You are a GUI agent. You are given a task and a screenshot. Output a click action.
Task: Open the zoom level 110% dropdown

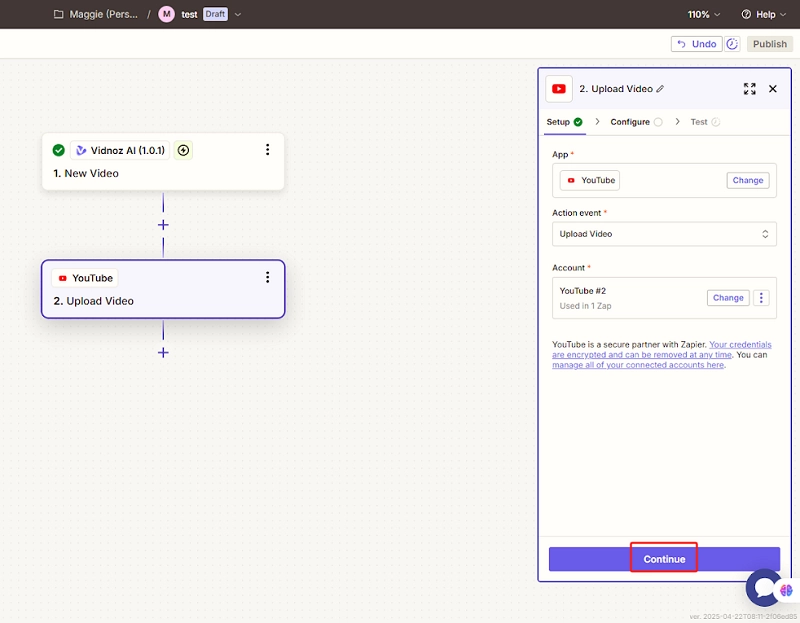coord(703,15)
